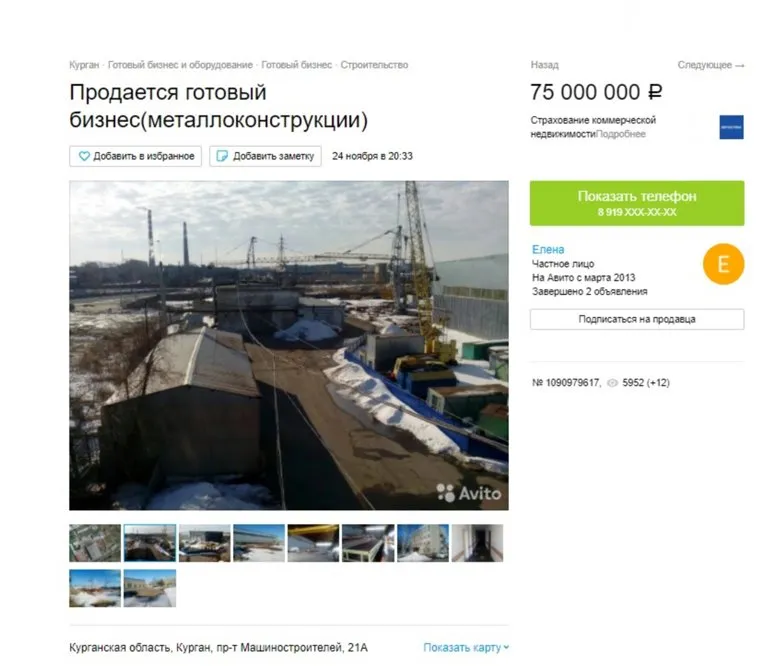
Task: Open the main crane yard photo
Action: tap(289, 345)
